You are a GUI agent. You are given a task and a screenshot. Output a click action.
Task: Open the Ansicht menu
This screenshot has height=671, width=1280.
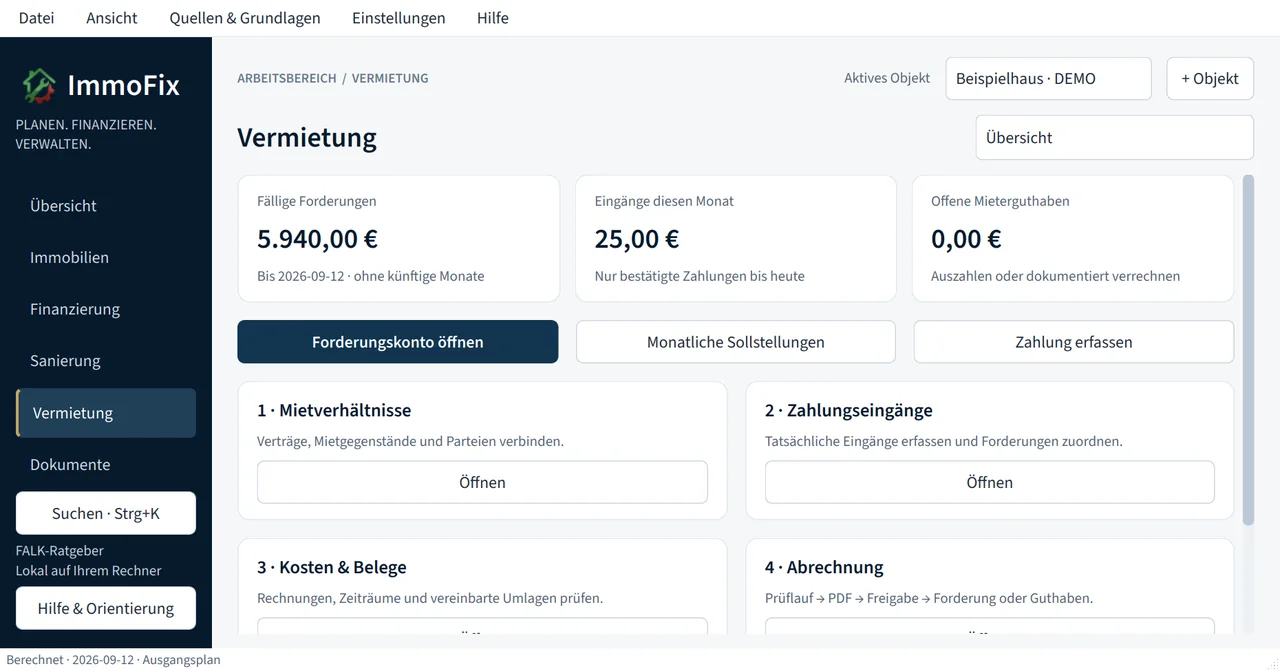112,18
